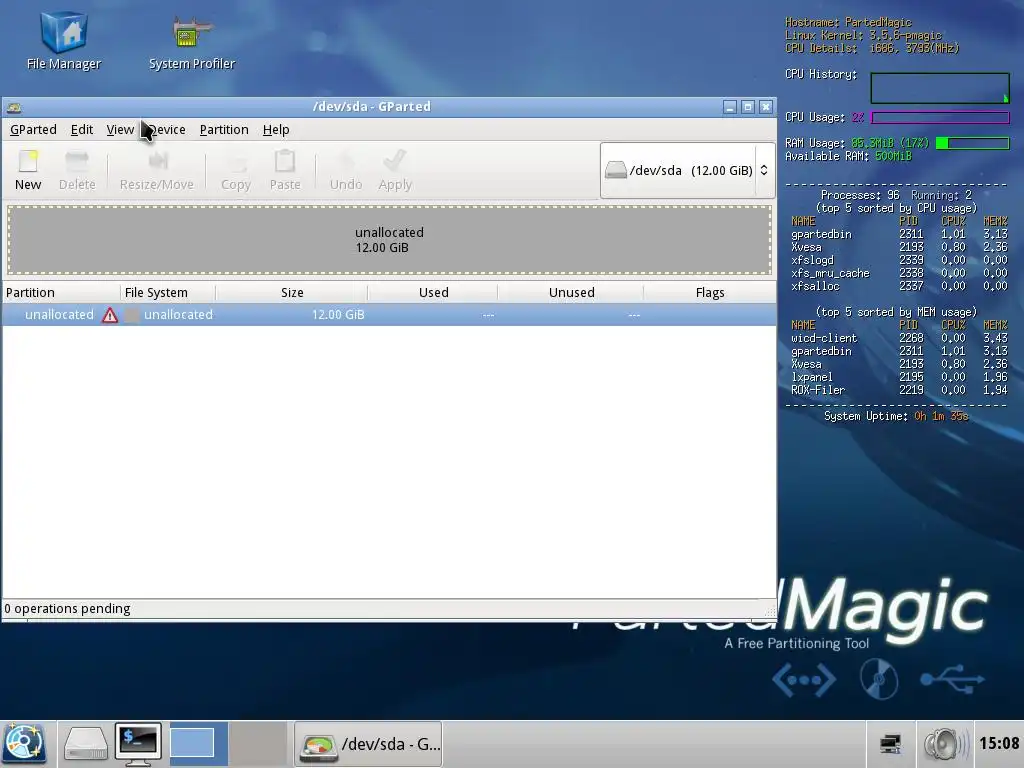1024x768 pixels.
Task: Click the /dev/sda GParted taskbar button
Action: [x=368, y=744]
